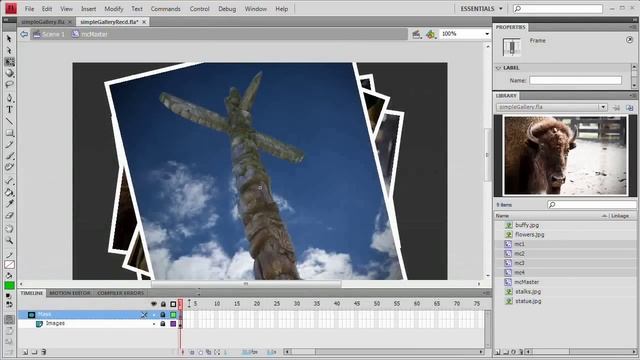Screen dimensions: 640x360
Task: Select buffy.jpg in library list
Action: pyautogui.click(x=527, y=225)
